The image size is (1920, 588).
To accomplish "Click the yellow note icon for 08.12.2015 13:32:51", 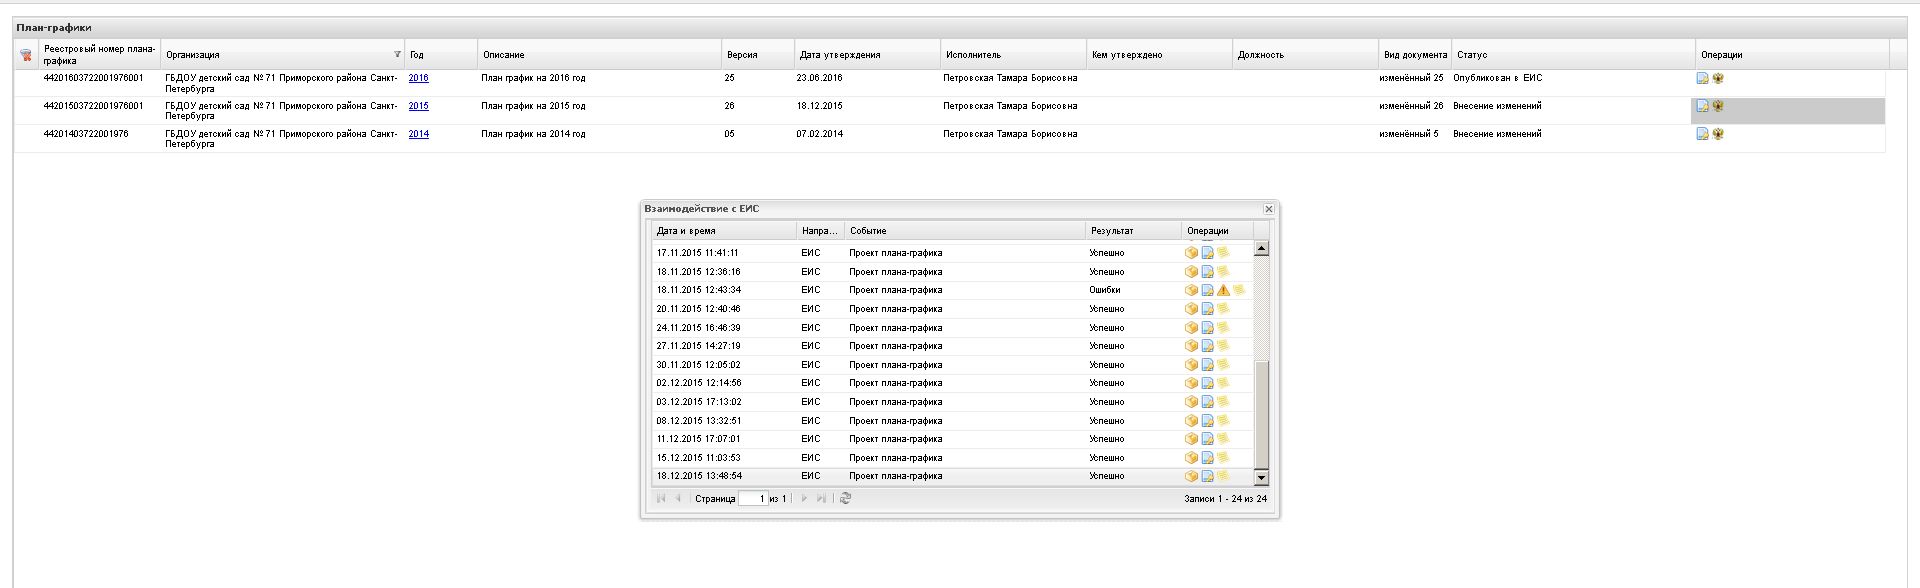I will tap(1223, 421).
